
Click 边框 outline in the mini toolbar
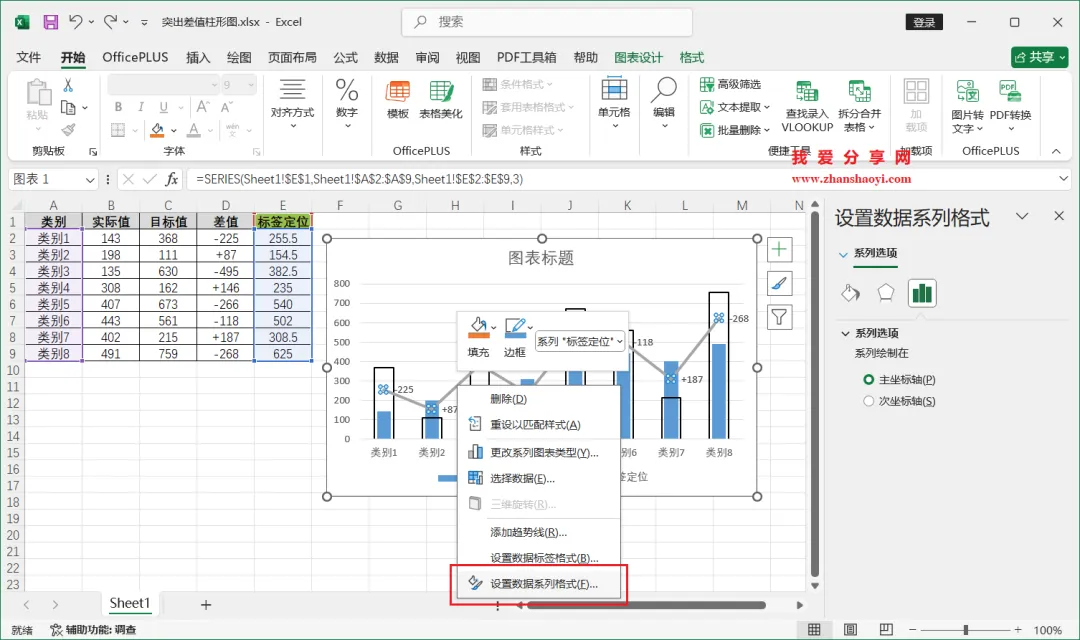pyautogui.click(x=515, y=338)
